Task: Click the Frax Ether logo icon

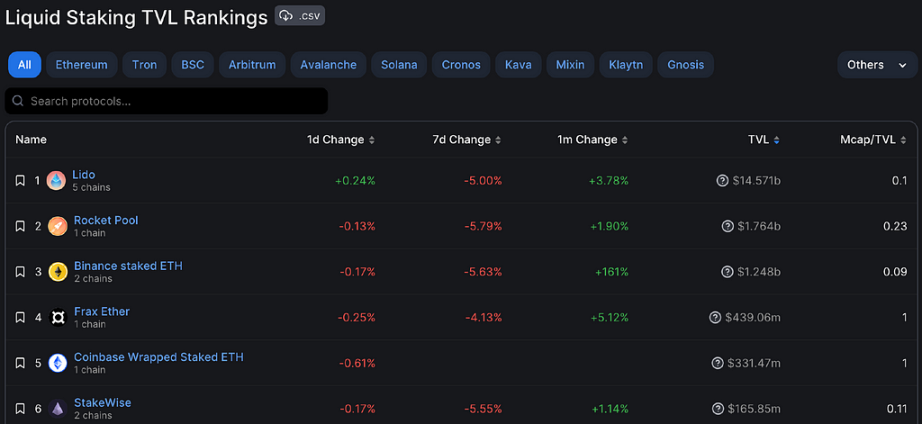Action: 58,318
